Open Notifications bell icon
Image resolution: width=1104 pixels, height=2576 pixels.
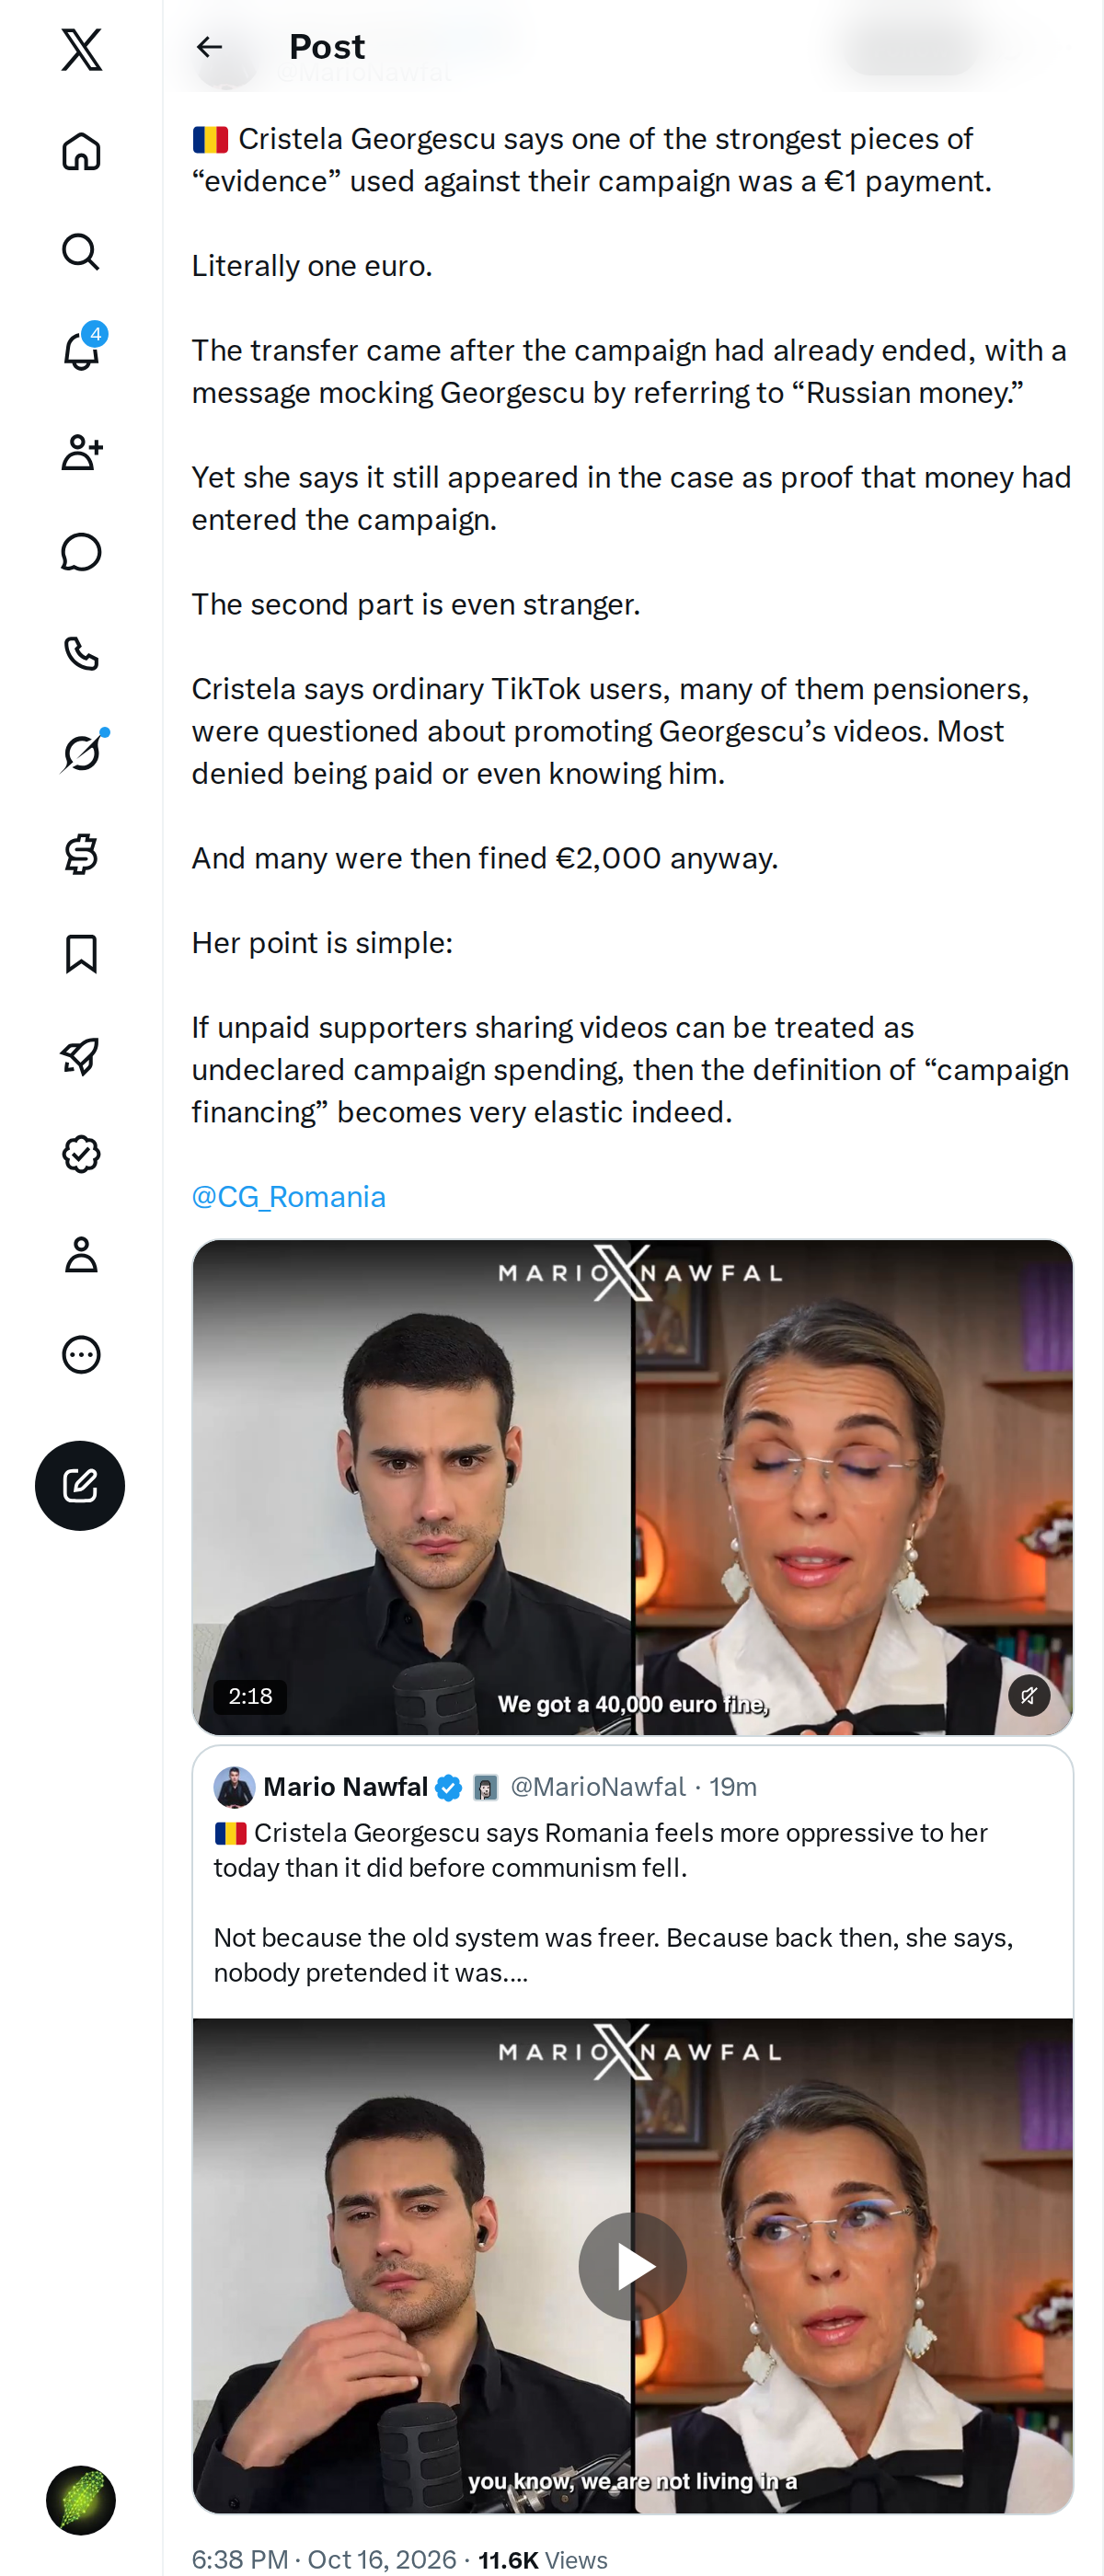pos(81,351)
